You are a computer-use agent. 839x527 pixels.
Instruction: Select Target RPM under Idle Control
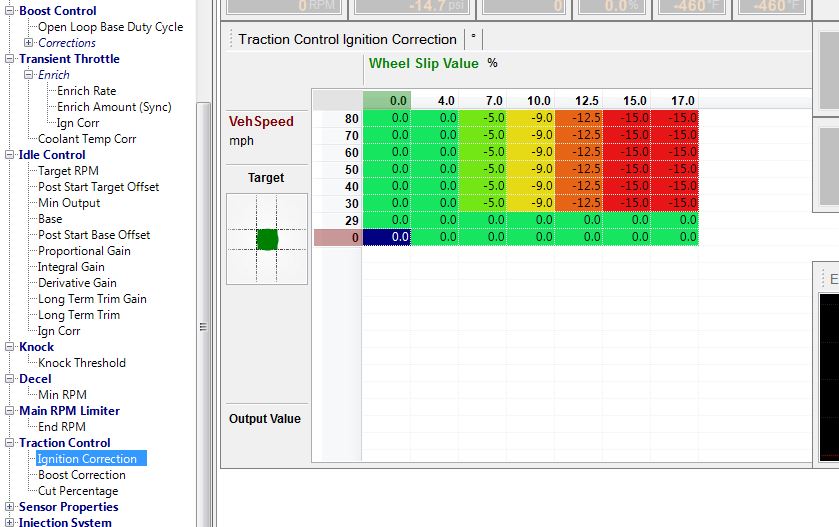tap(68, 171)
